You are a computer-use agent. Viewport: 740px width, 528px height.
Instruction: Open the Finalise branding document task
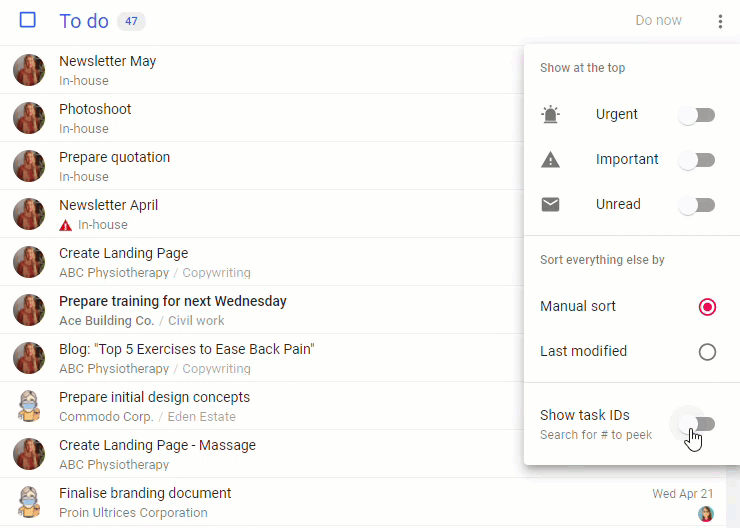pyautogui.click(x=145, y=493)
